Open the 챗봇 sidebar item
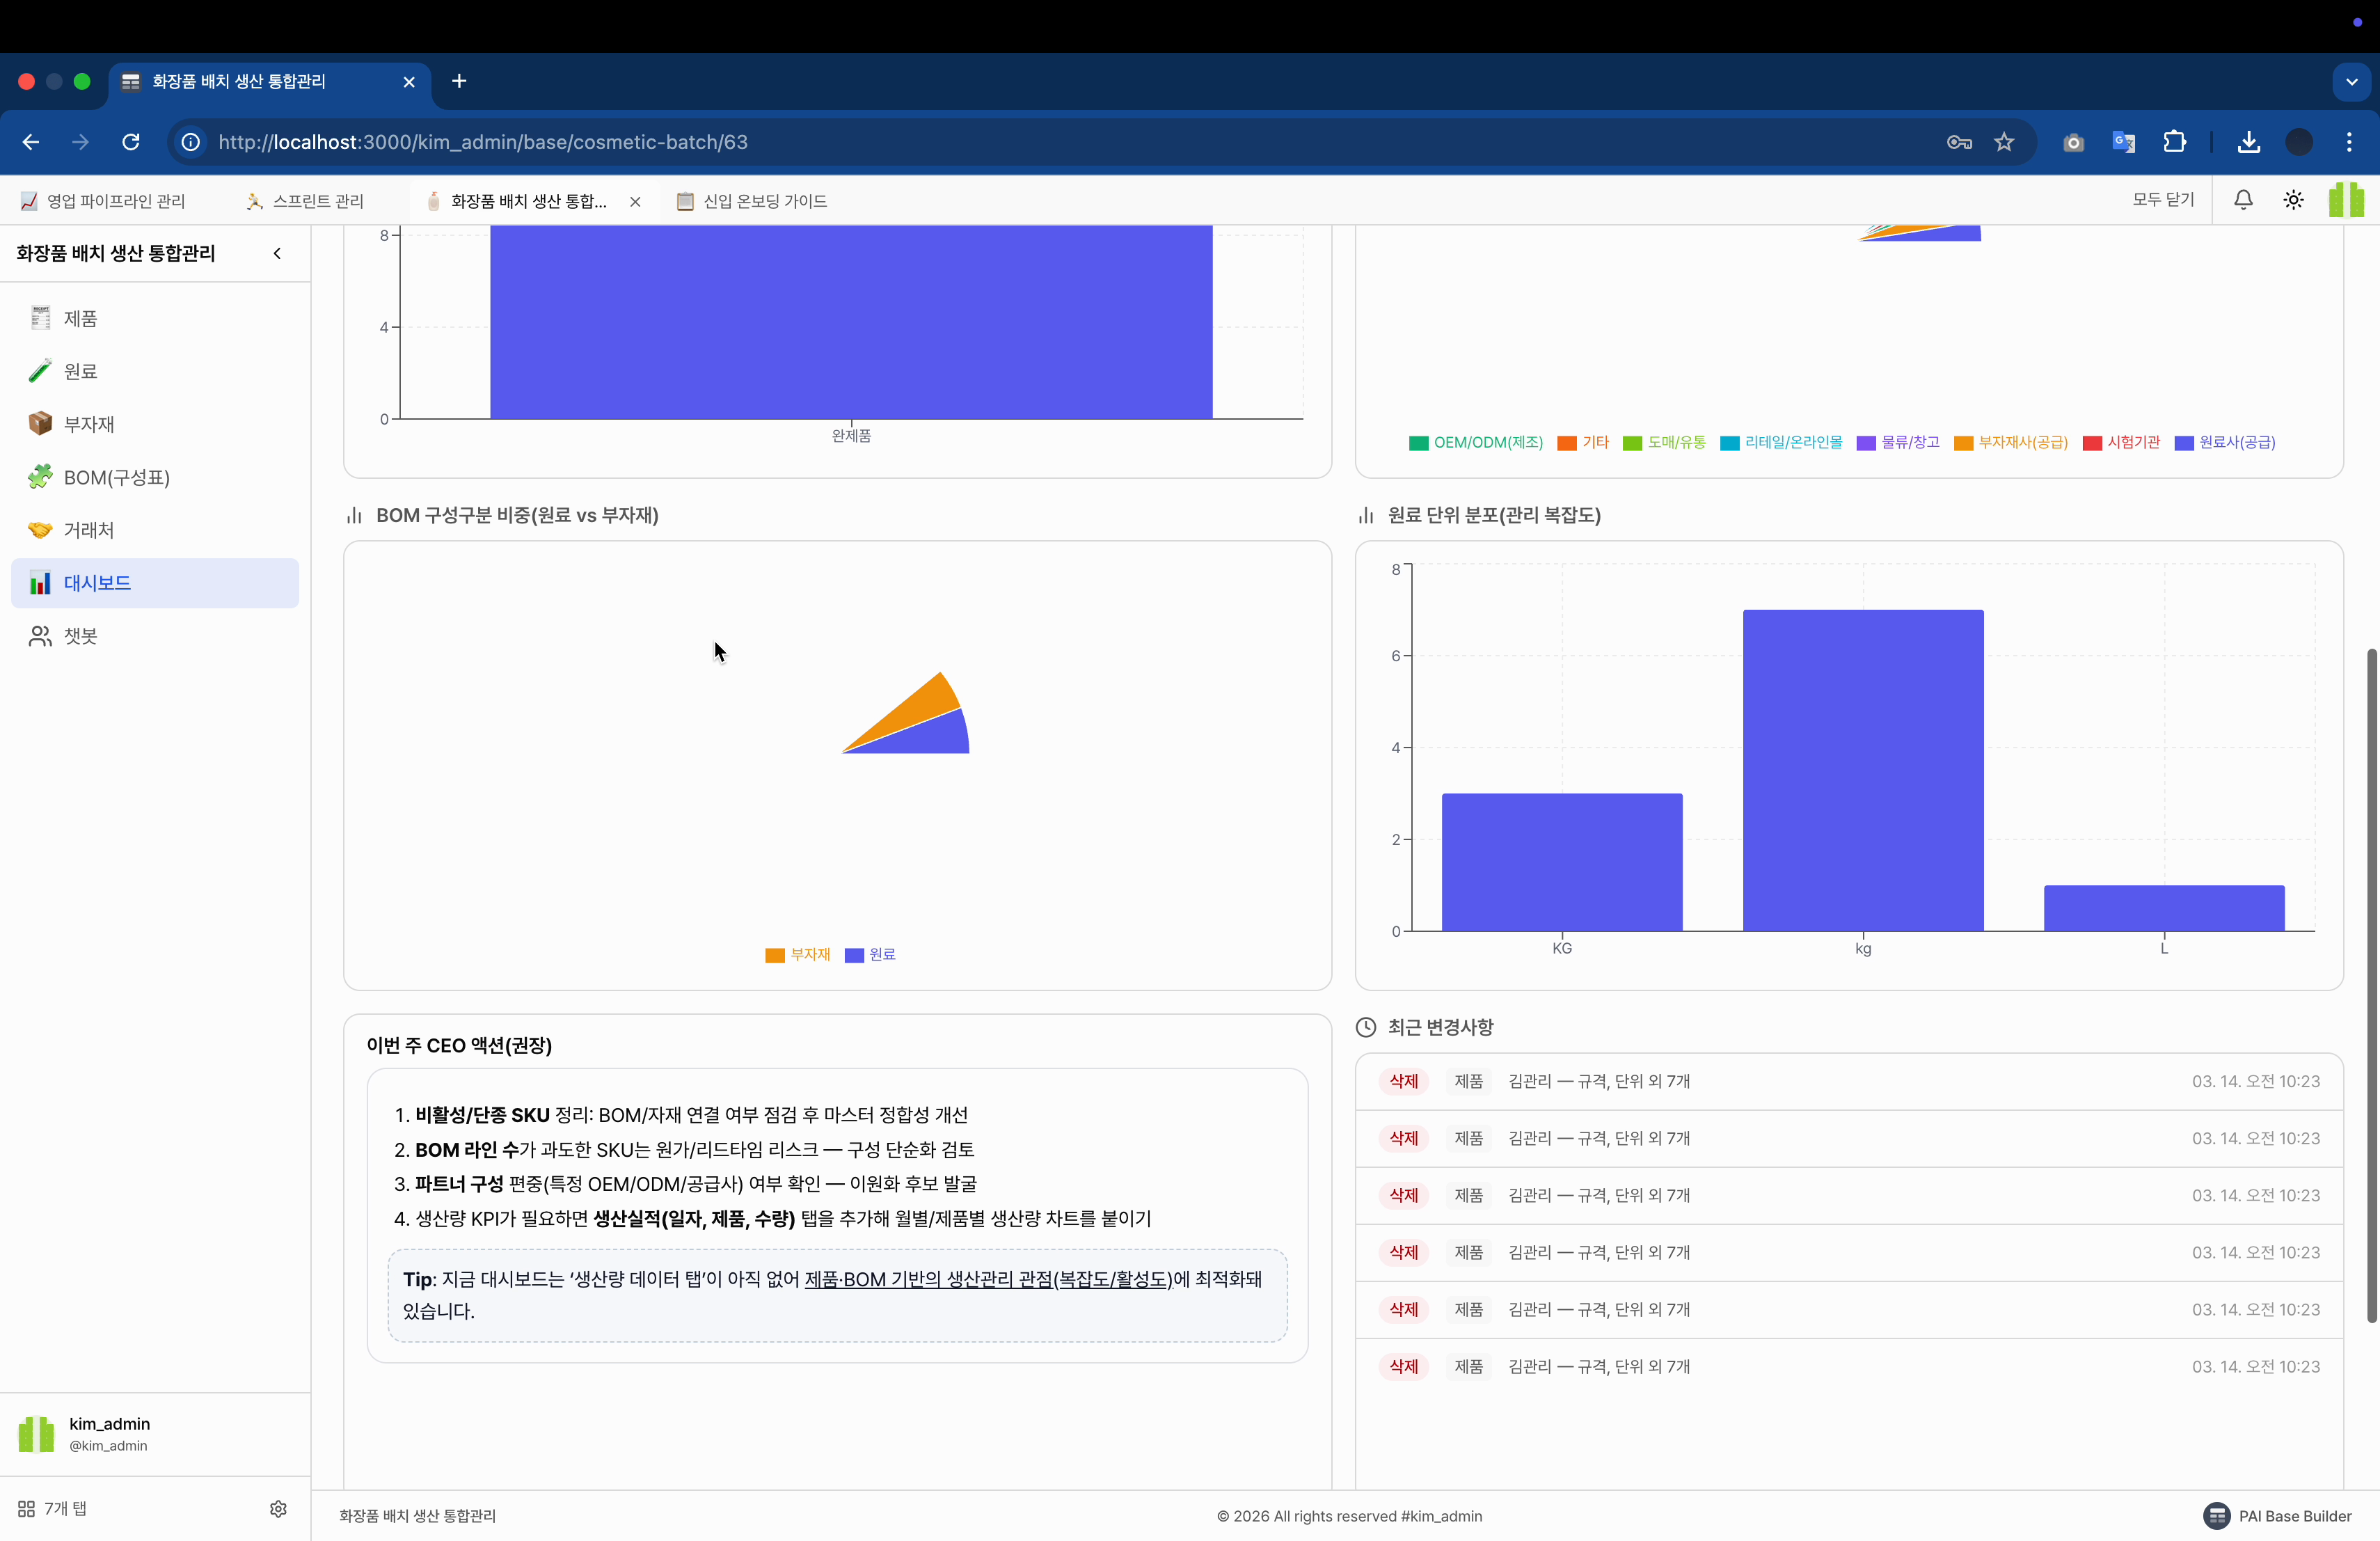This screenshot has height=1541, width=2380. point(80,636)
